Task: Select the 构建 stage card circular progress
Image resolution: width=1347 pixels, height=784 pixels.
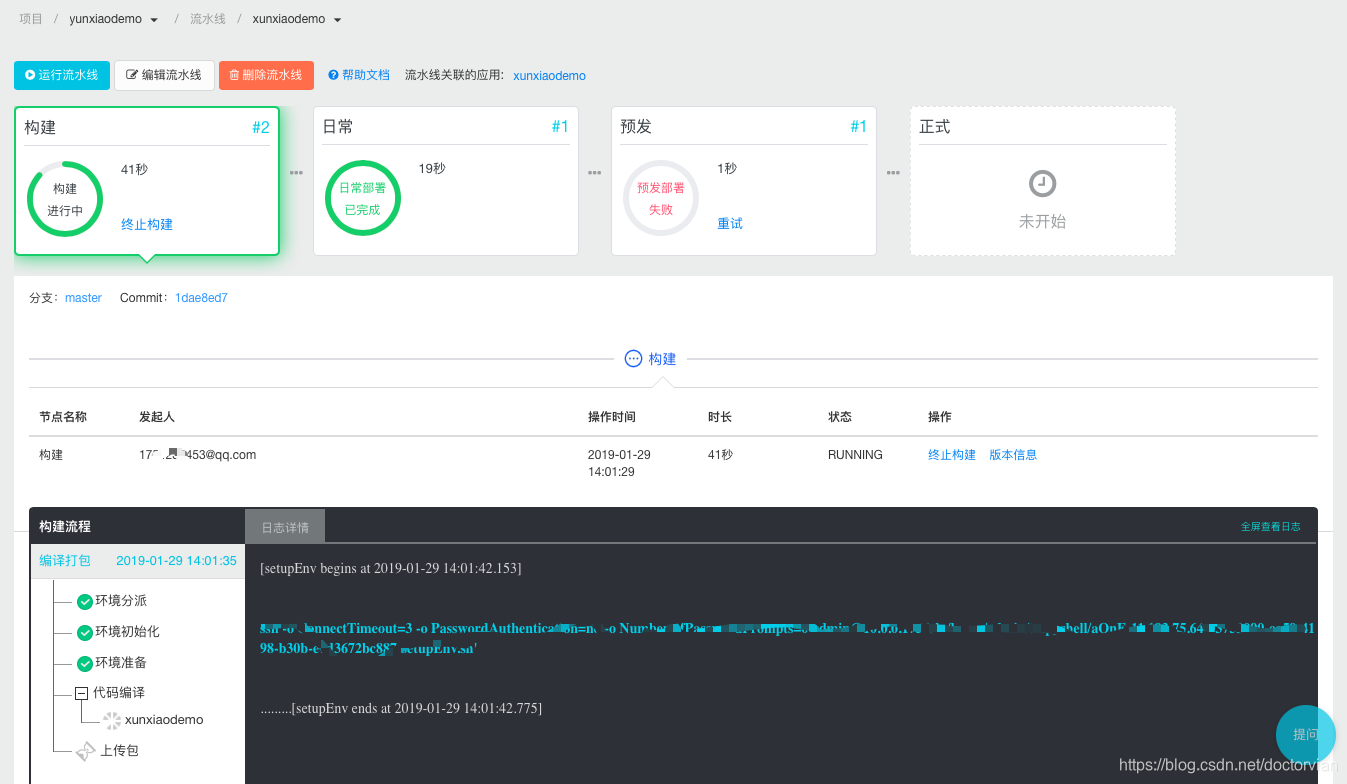Action: (65, 198)
